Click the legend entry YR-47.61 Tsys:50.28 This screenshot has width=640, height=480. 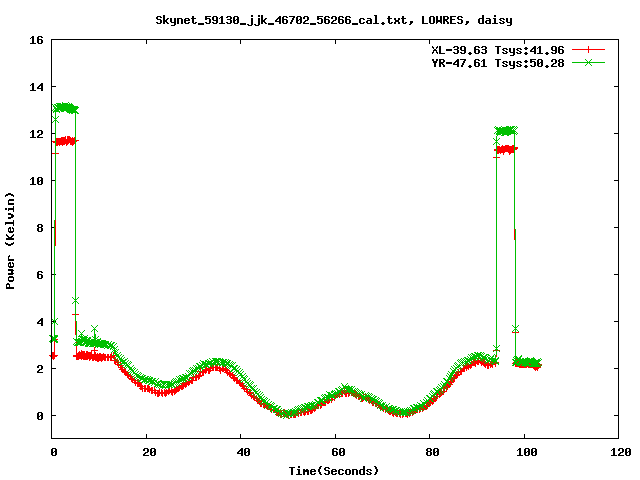pos(498,63)
